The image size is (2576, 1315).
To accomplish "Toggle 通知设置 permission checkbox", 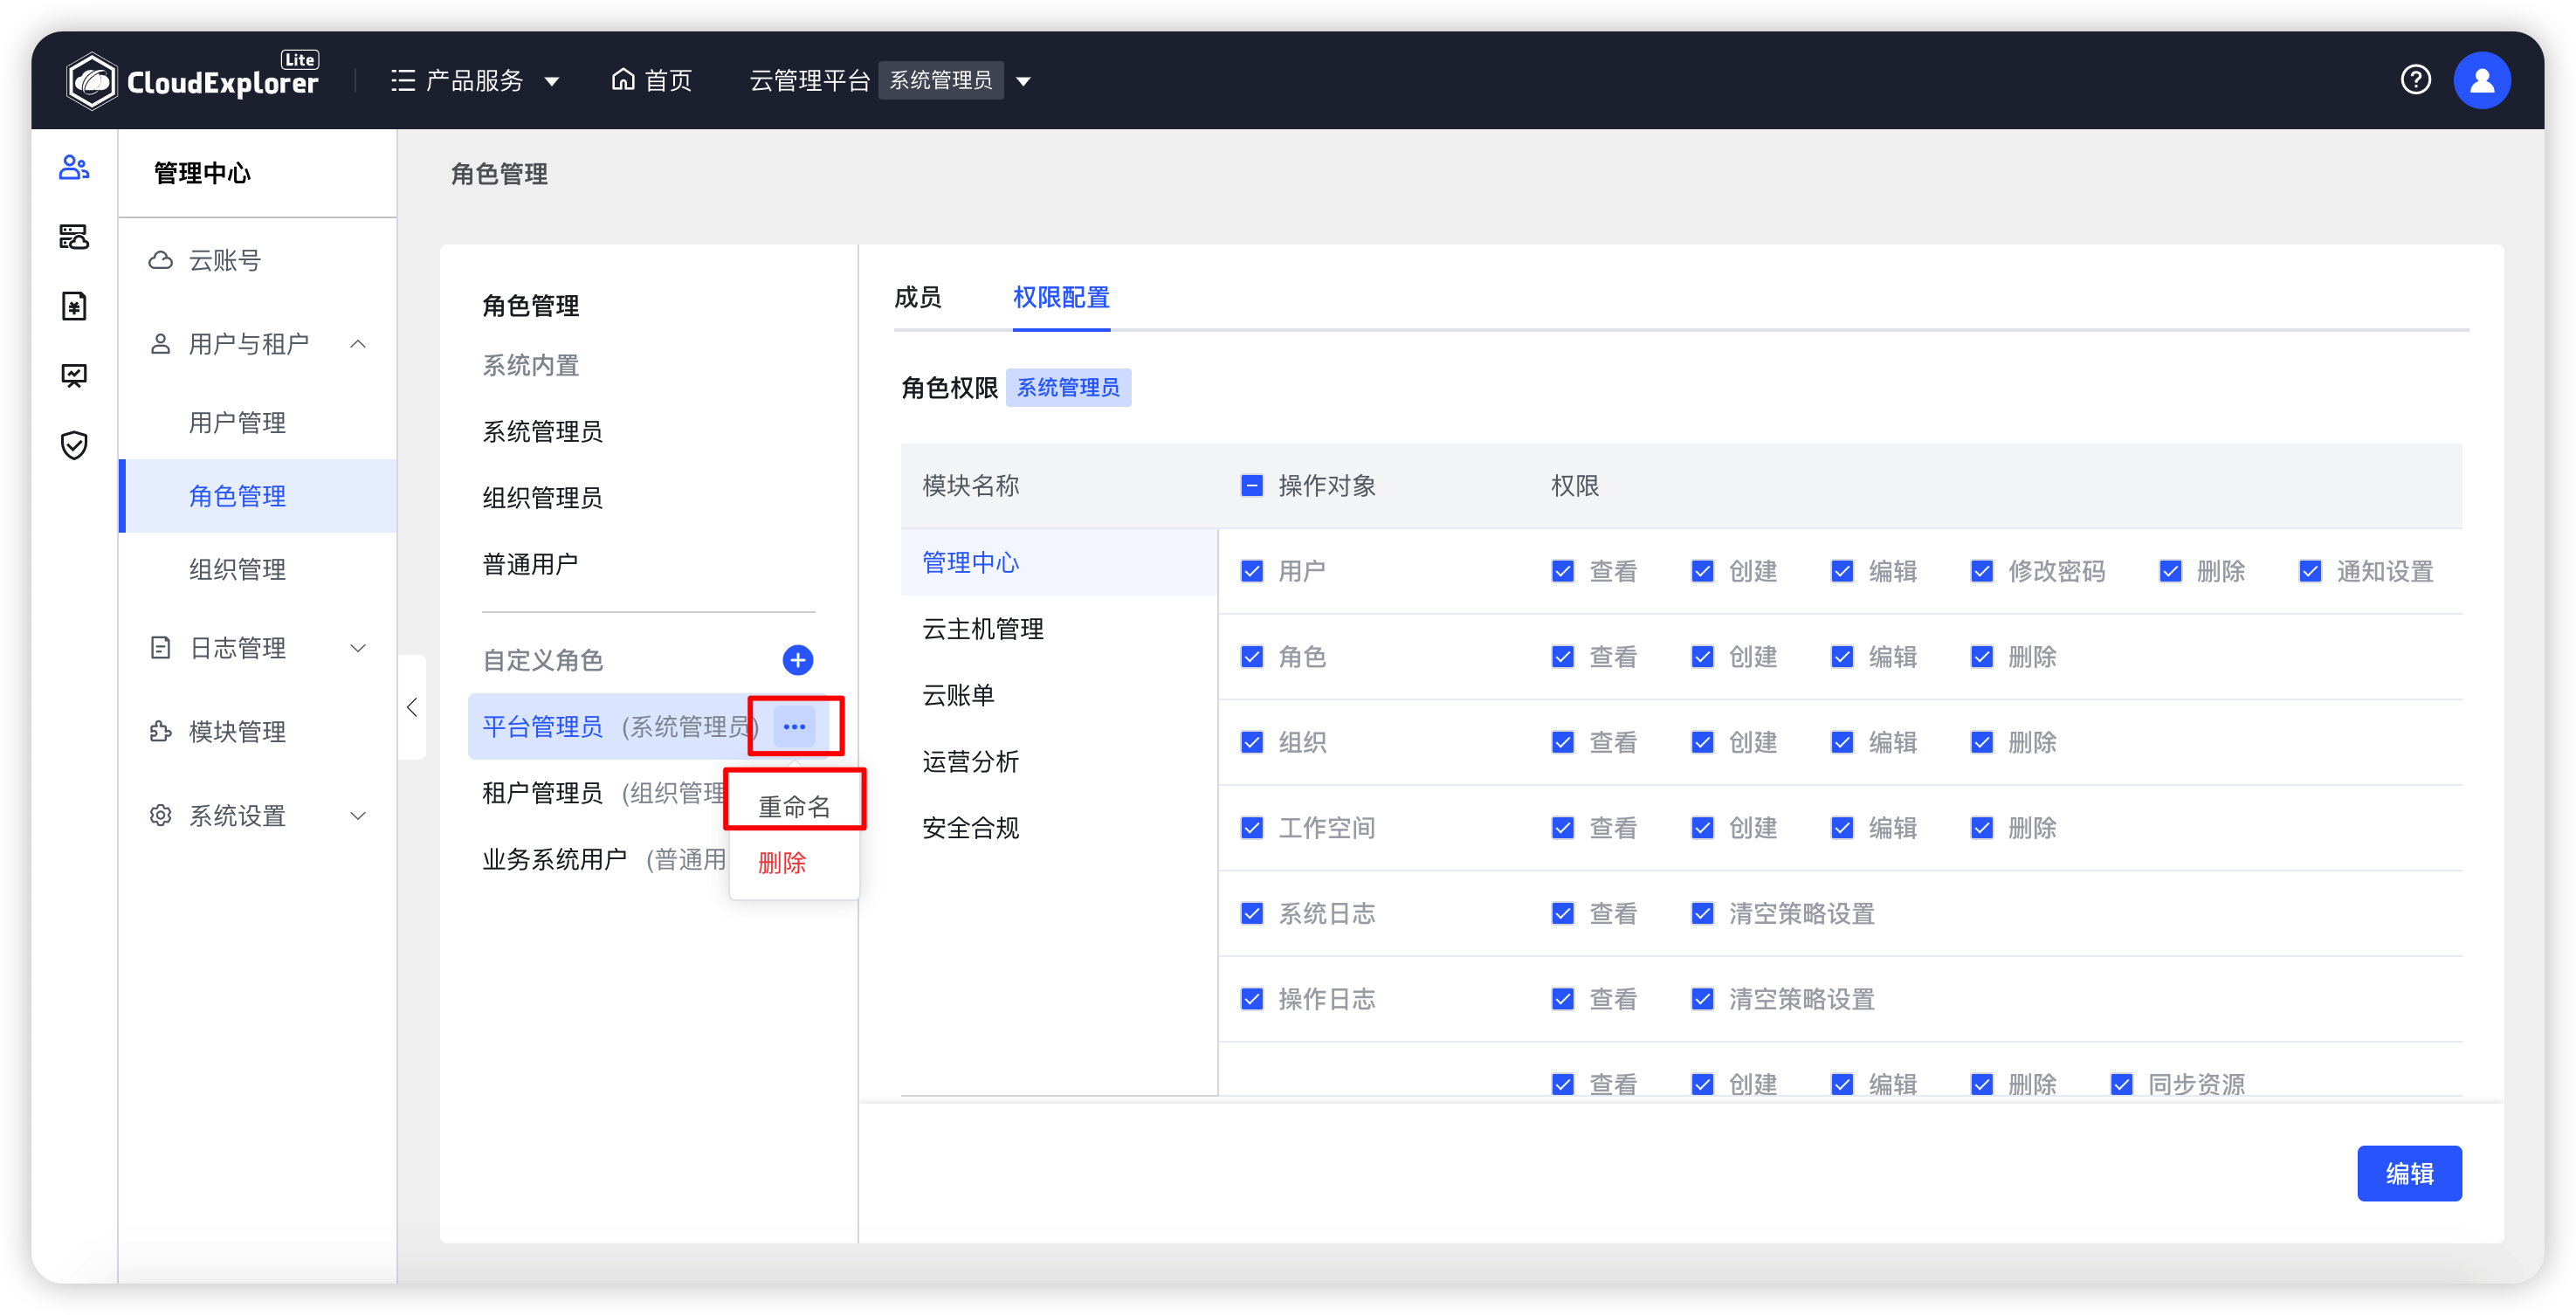I will pos(2310,571).
